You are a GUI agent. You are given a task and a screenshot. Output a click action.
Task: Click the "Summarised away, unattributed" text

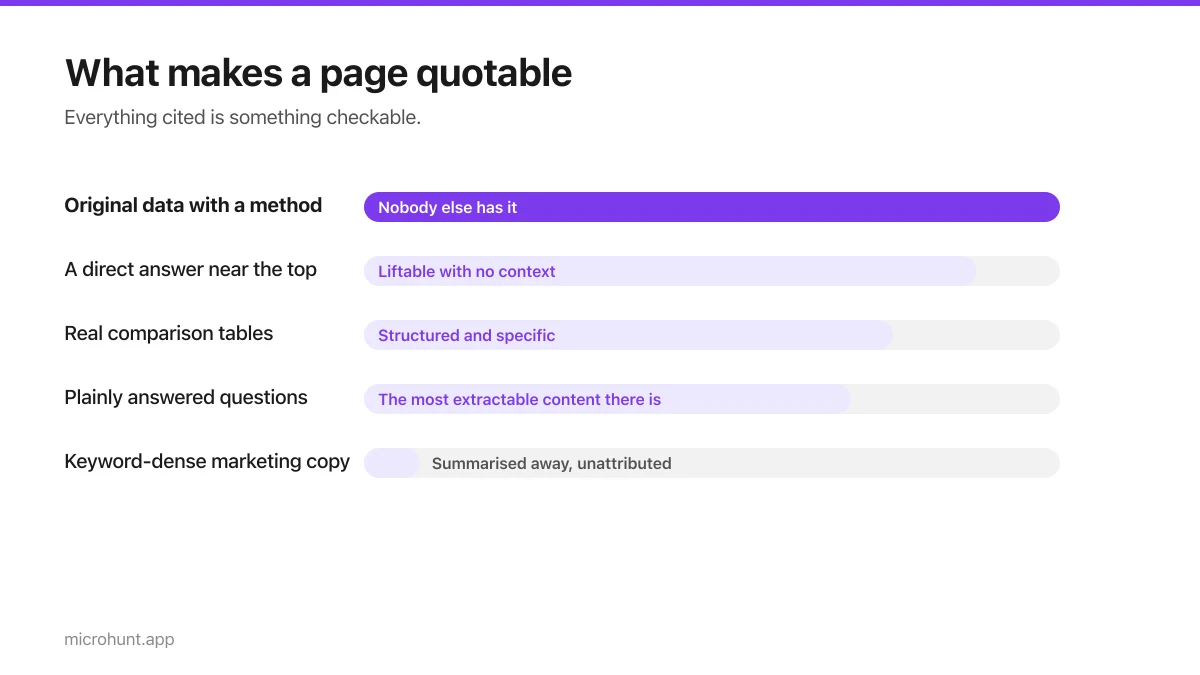[x=551, y=463]
